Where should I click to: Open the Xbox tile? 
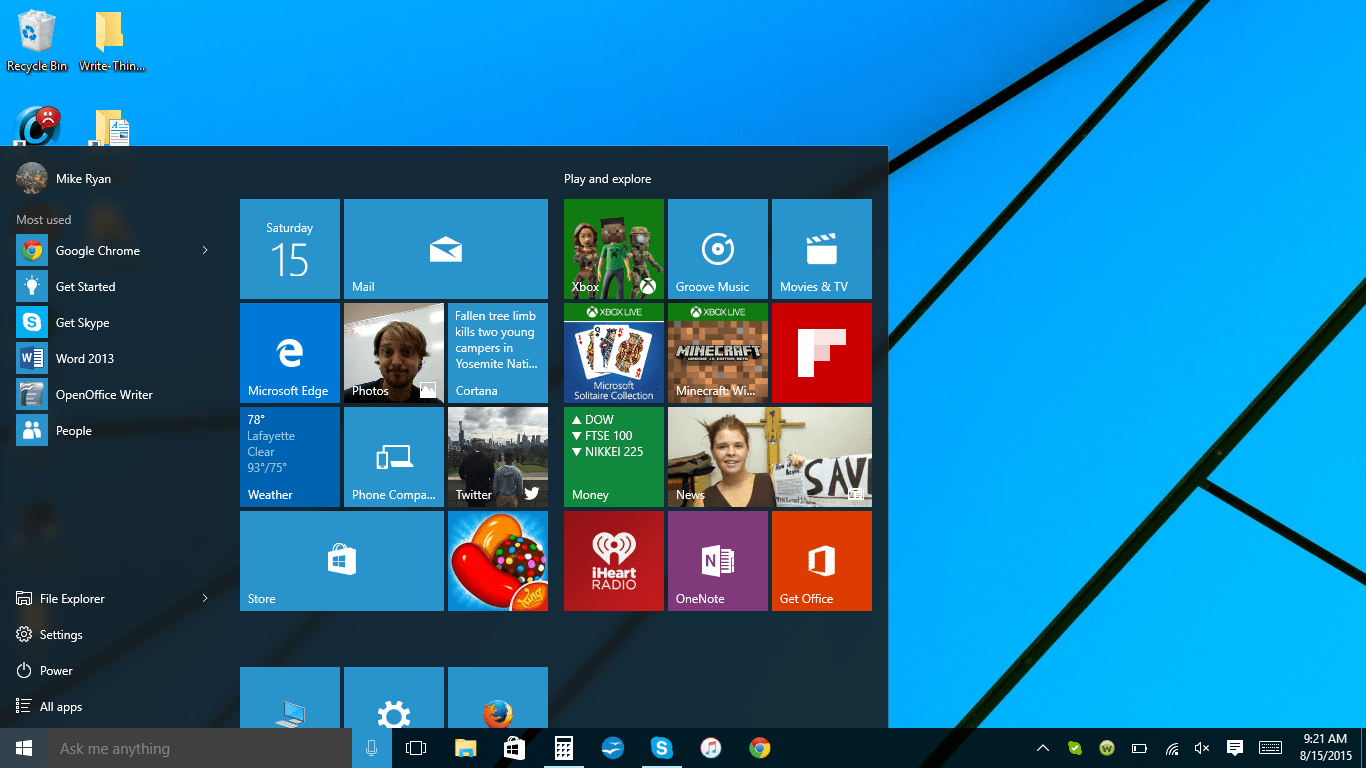[x=614, y=249]
